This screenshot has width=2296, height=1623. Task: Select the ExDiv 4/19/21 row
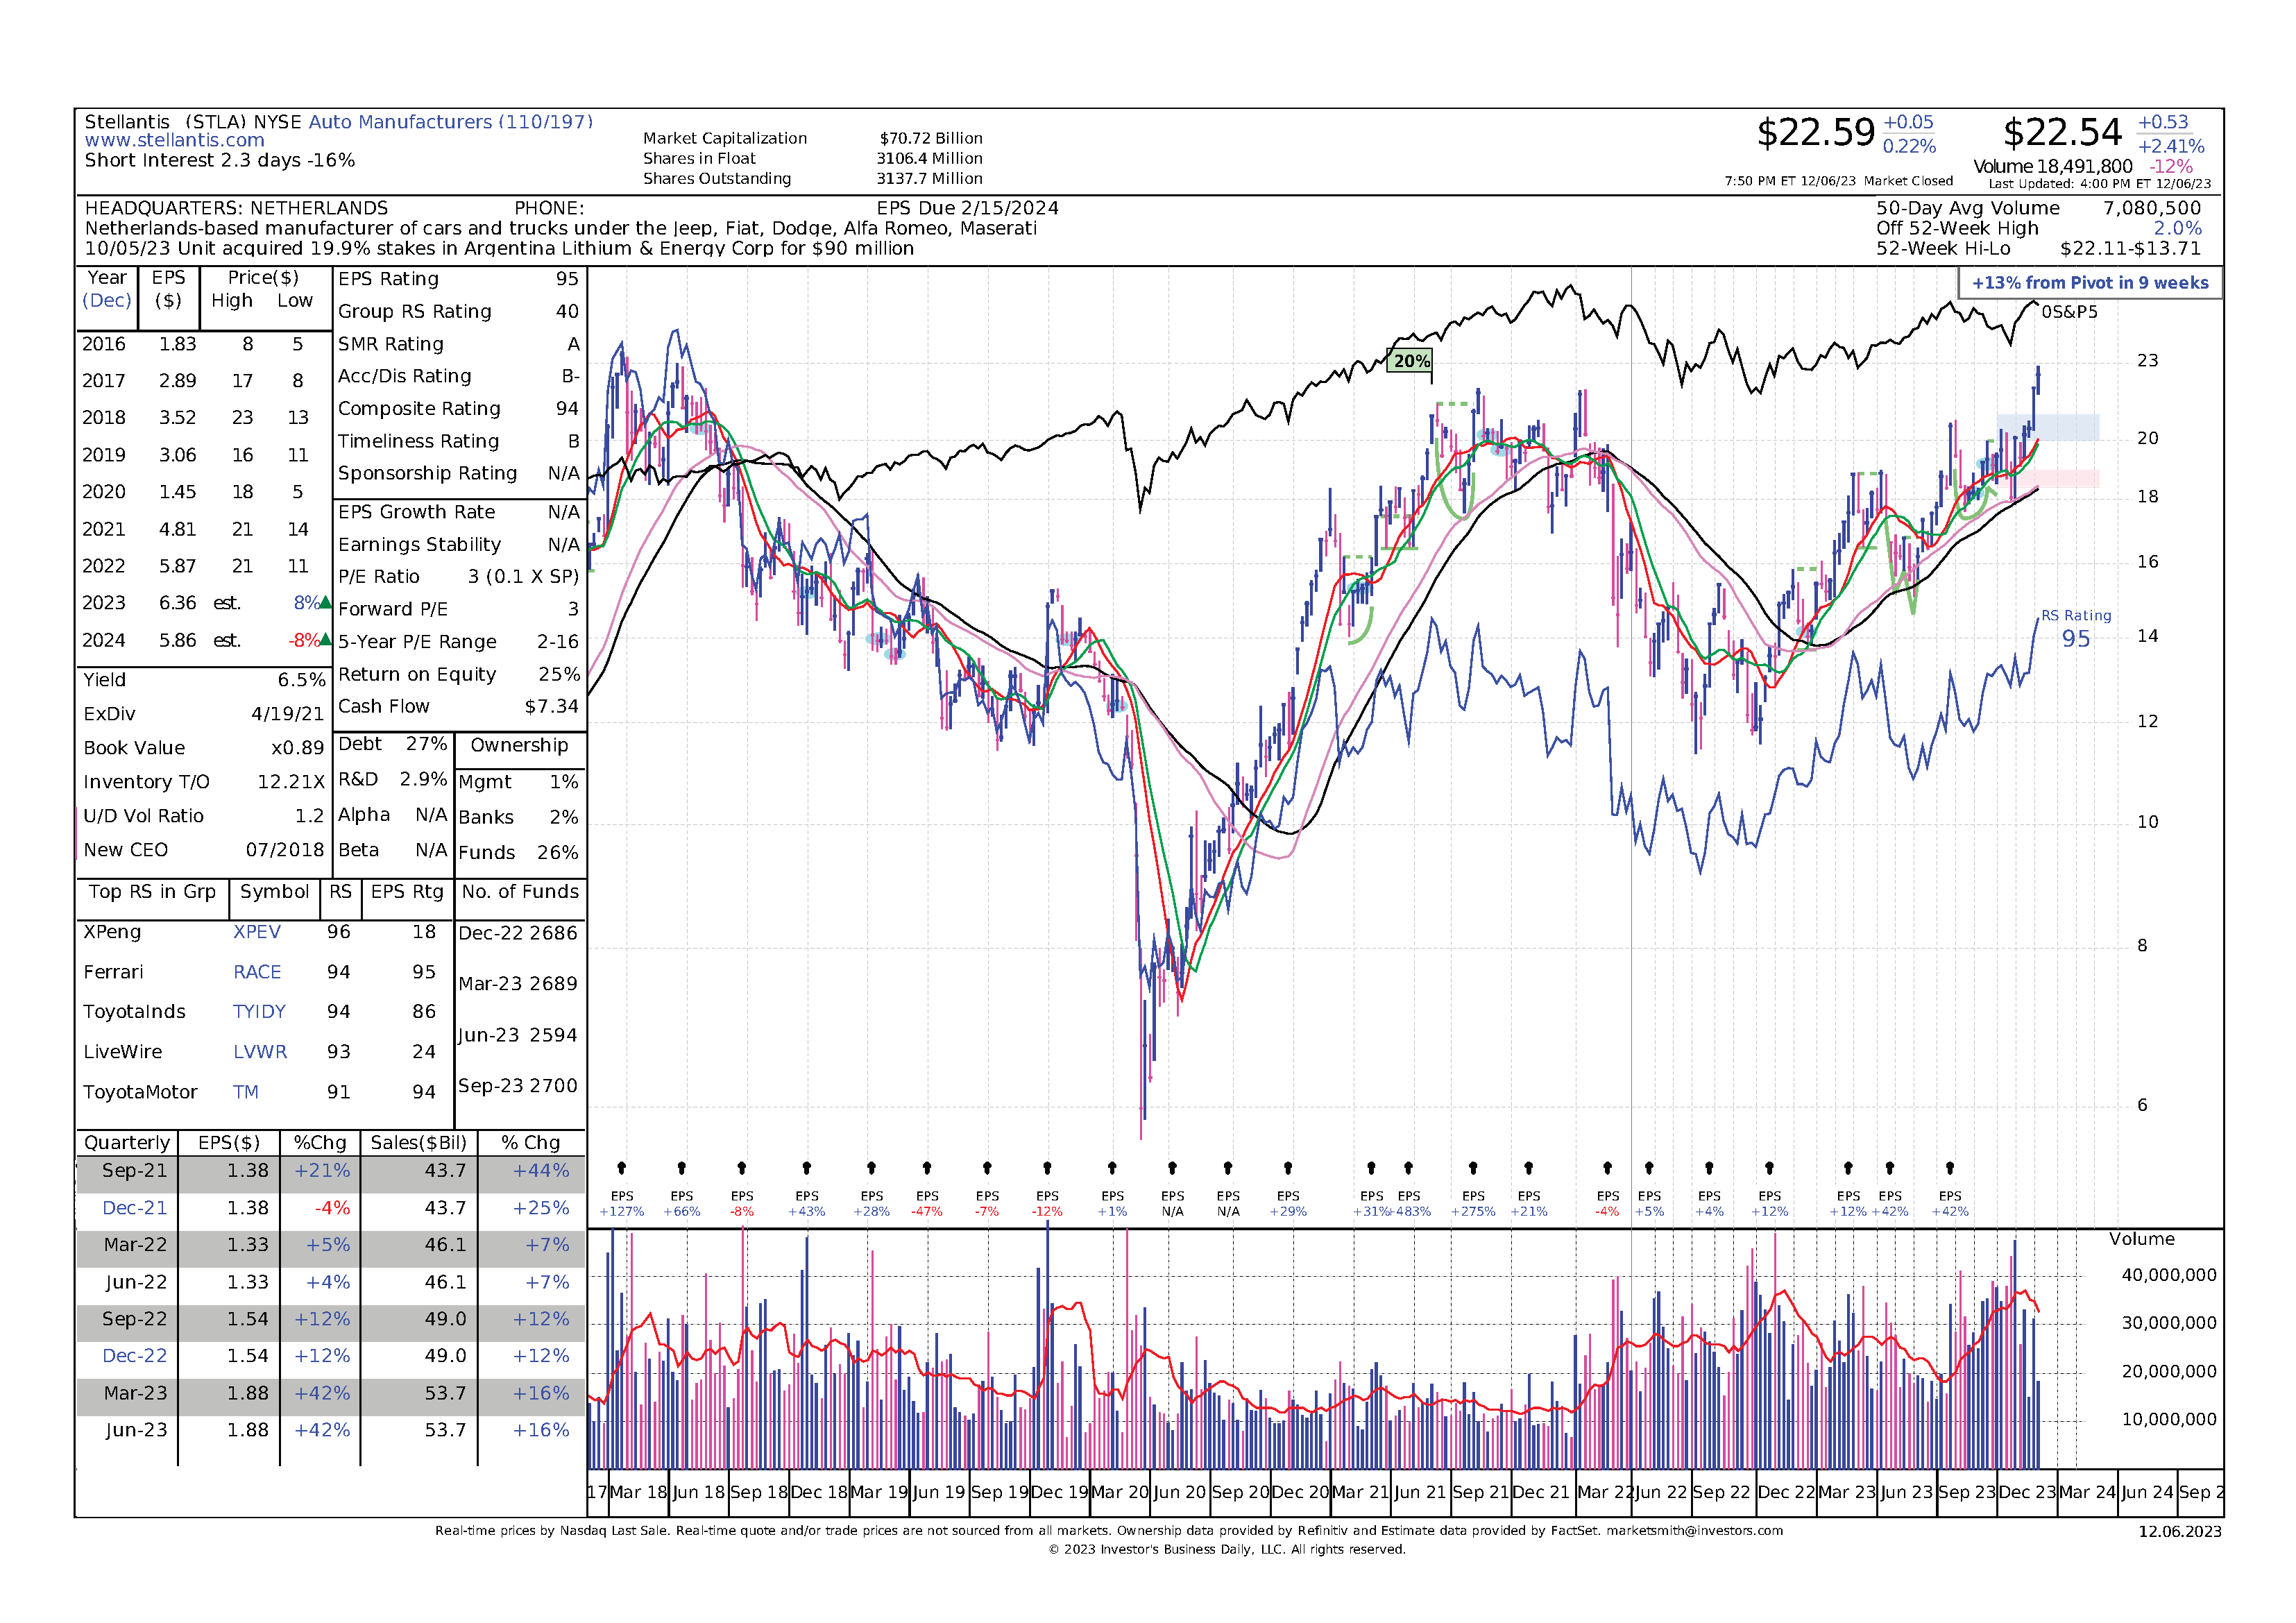pos(204,714)
